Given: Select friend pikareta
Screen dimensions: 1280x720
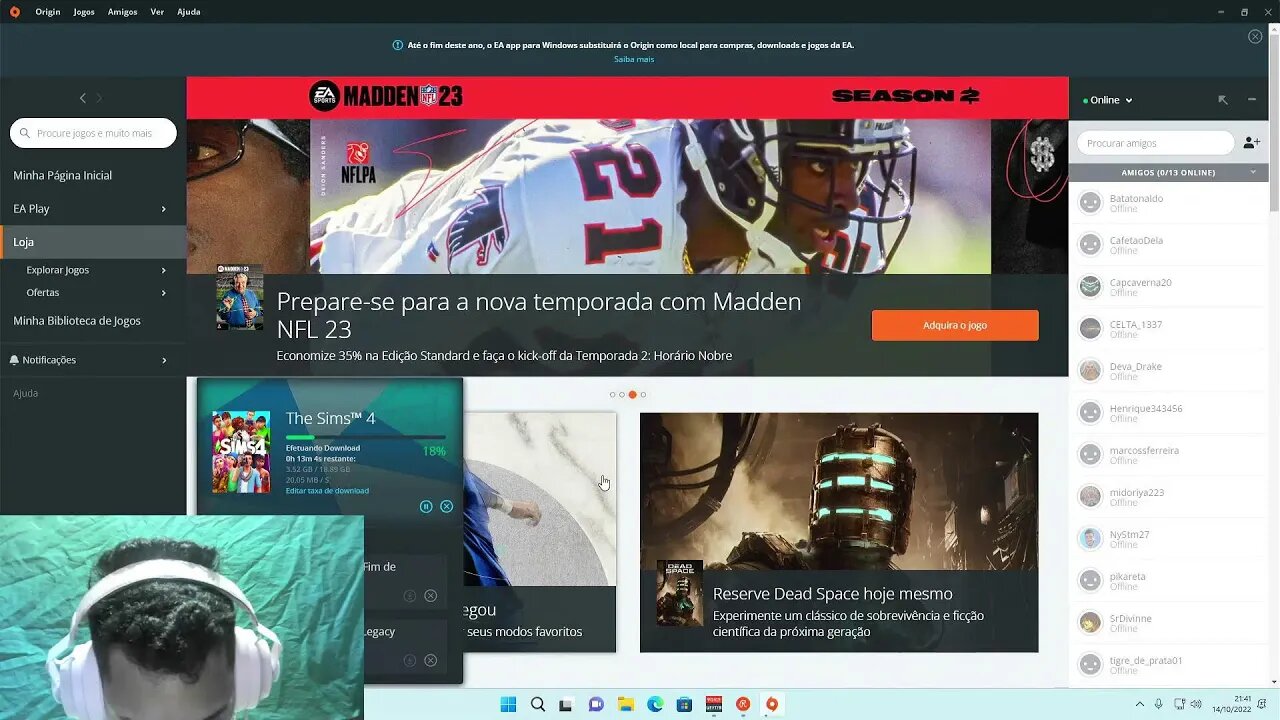Looking at the screenshot, I should click(x=1169, y=581).
